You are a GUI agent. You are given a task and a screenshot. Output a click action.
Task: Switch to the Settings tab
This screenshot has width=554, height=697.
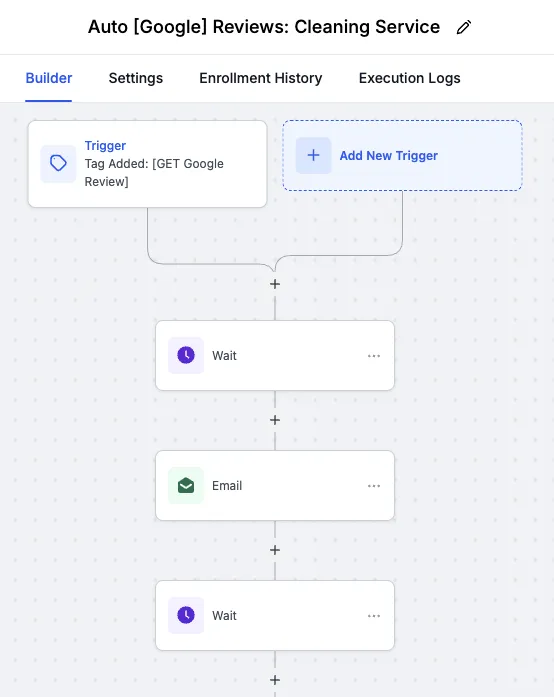point(136,78)
